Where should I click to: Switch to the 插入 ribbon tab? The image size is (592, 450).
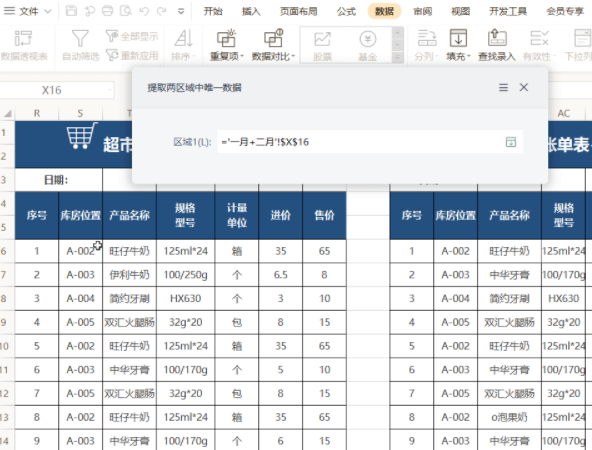(251, 11)
